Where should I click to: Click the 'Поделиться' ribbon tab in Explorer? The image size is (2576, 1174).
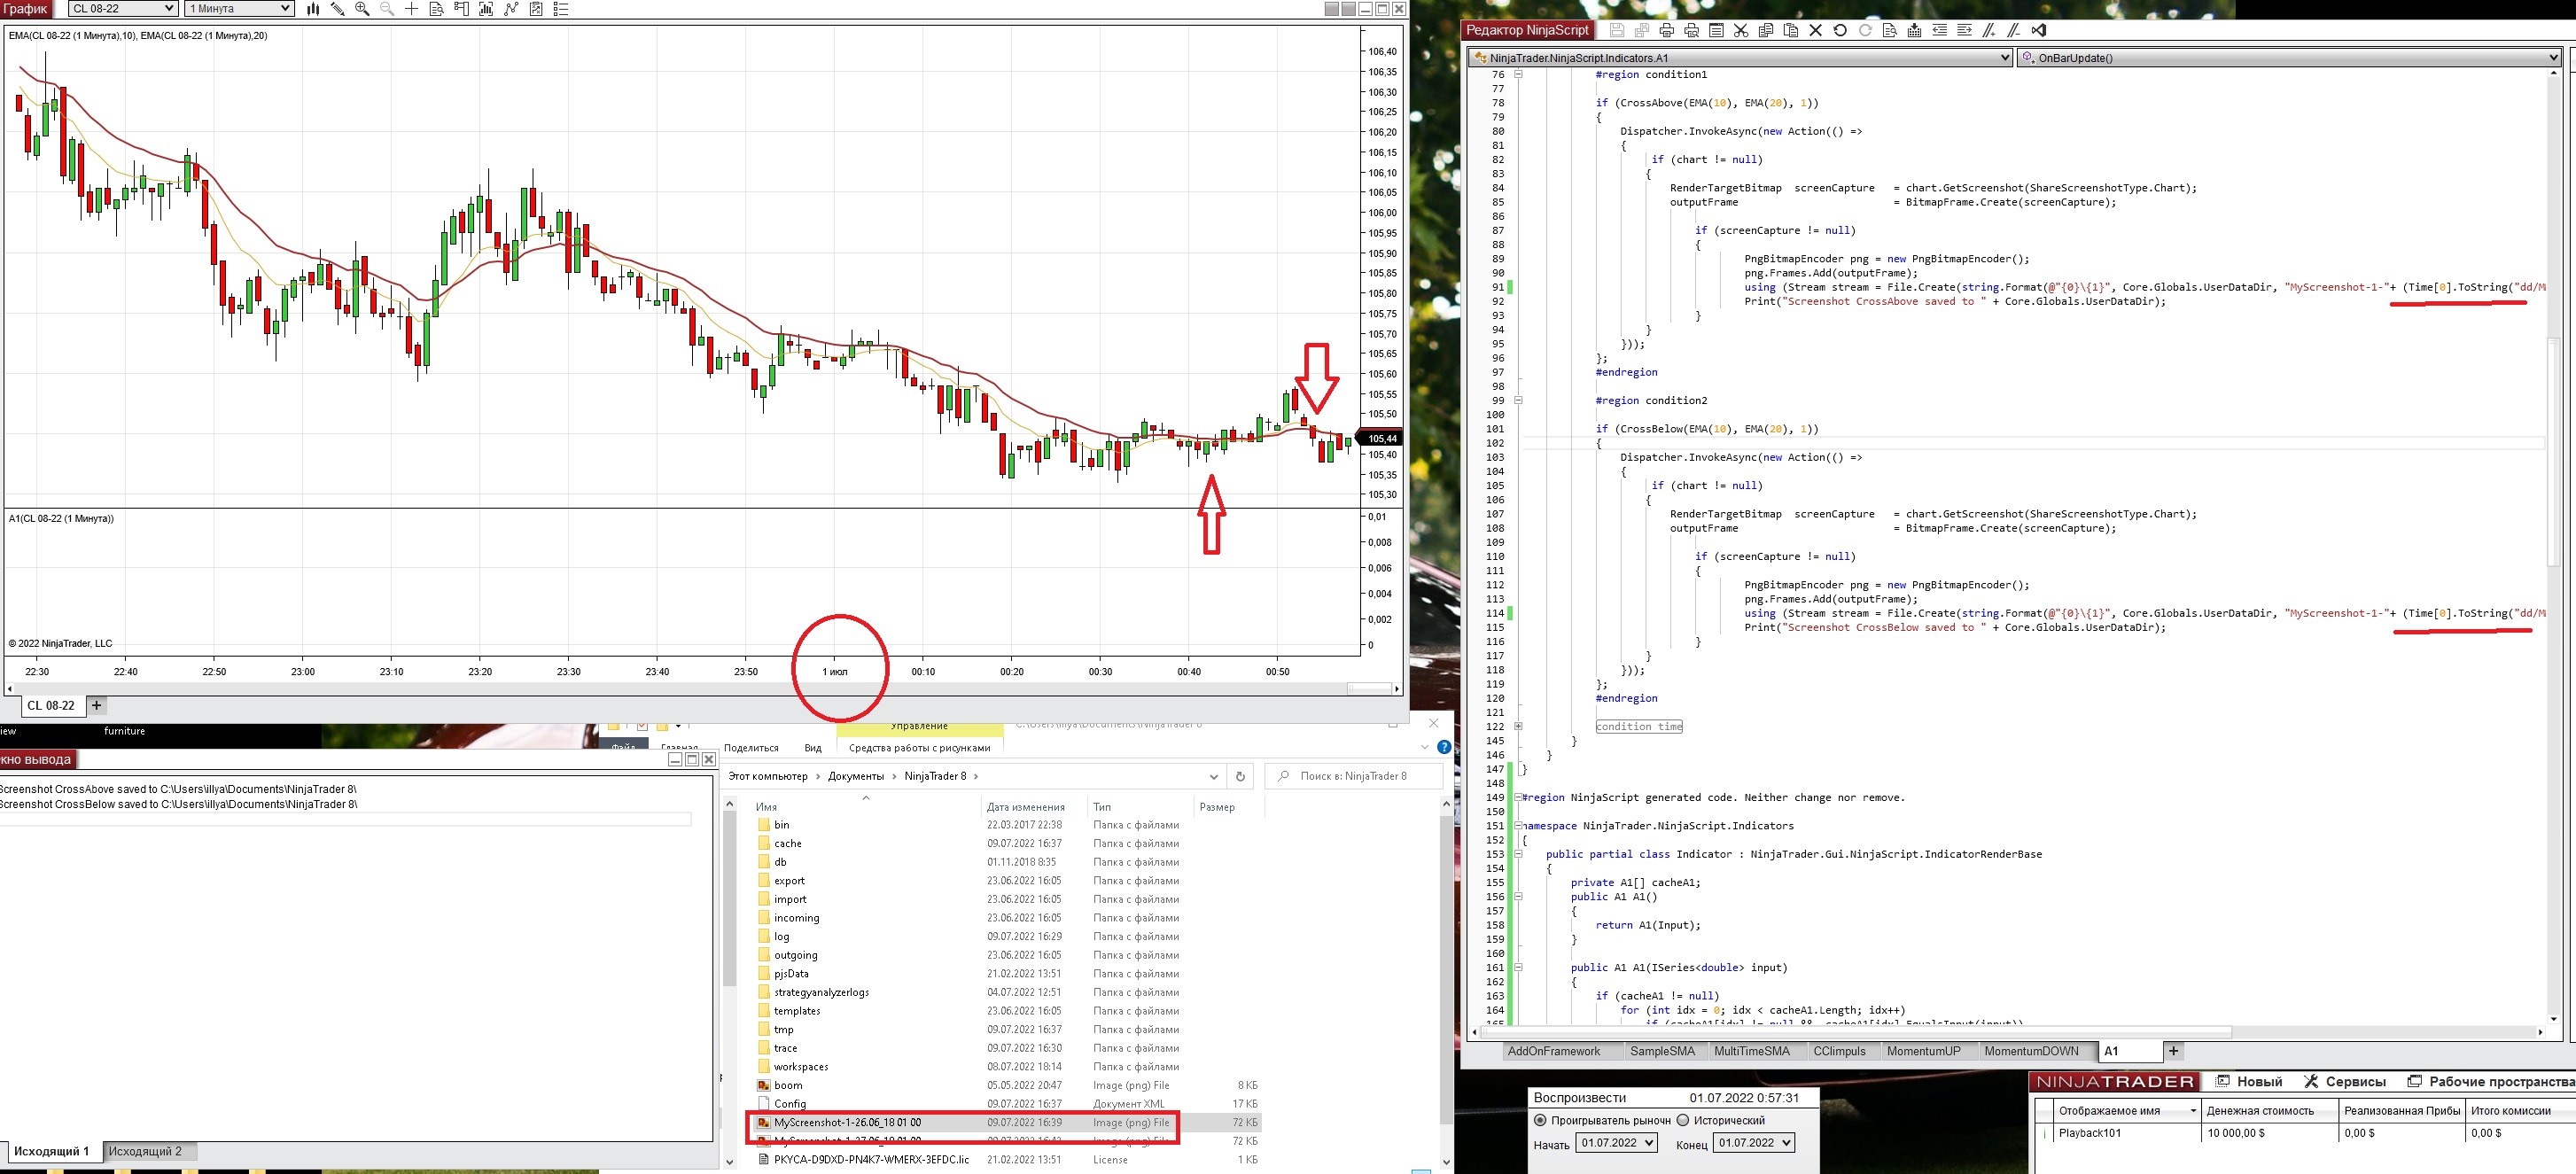(x=751, y=748)
